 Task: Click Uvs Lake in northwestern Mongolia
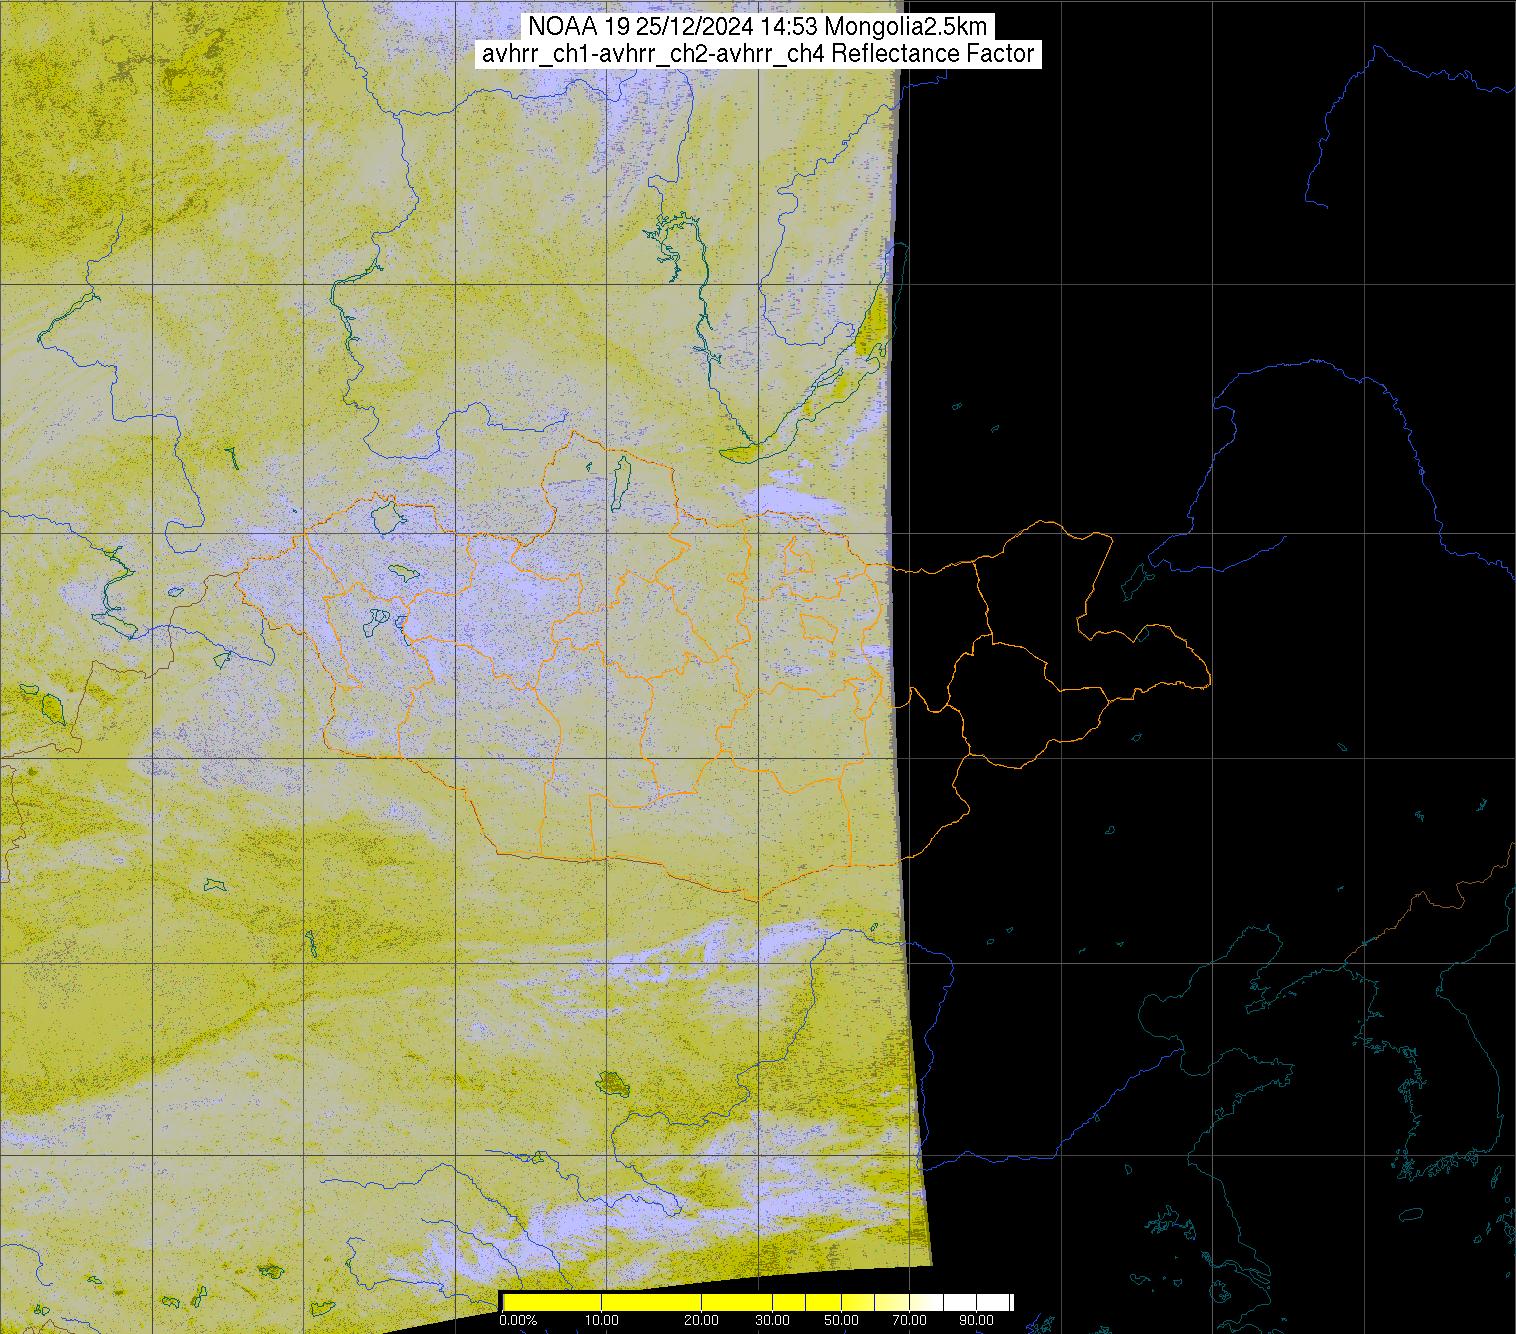click(386, 517)
